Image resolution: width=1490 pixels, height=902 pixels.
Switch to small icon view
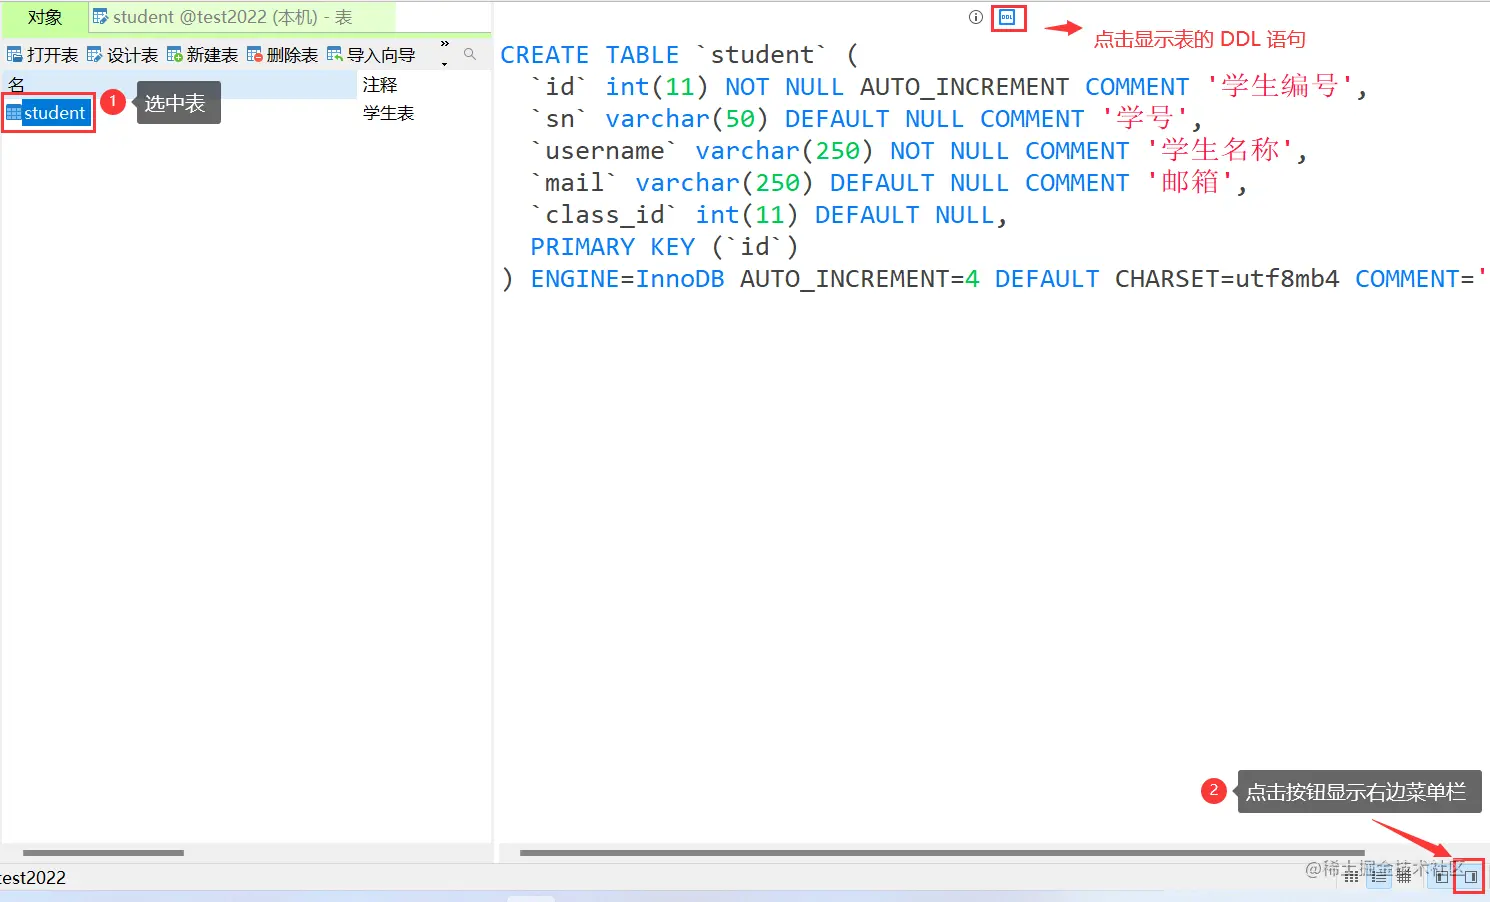tap(1351, 876)
